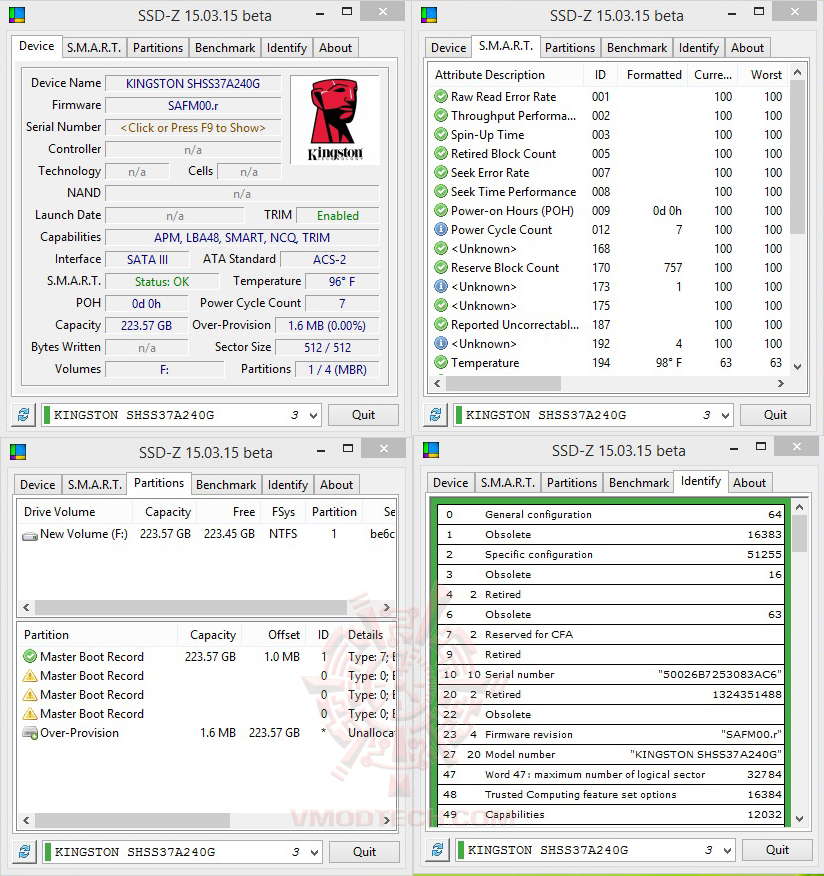Click status icon for Raw Read Error Rate
Viewport: 824px width, 876px height.
pos(441,97)
